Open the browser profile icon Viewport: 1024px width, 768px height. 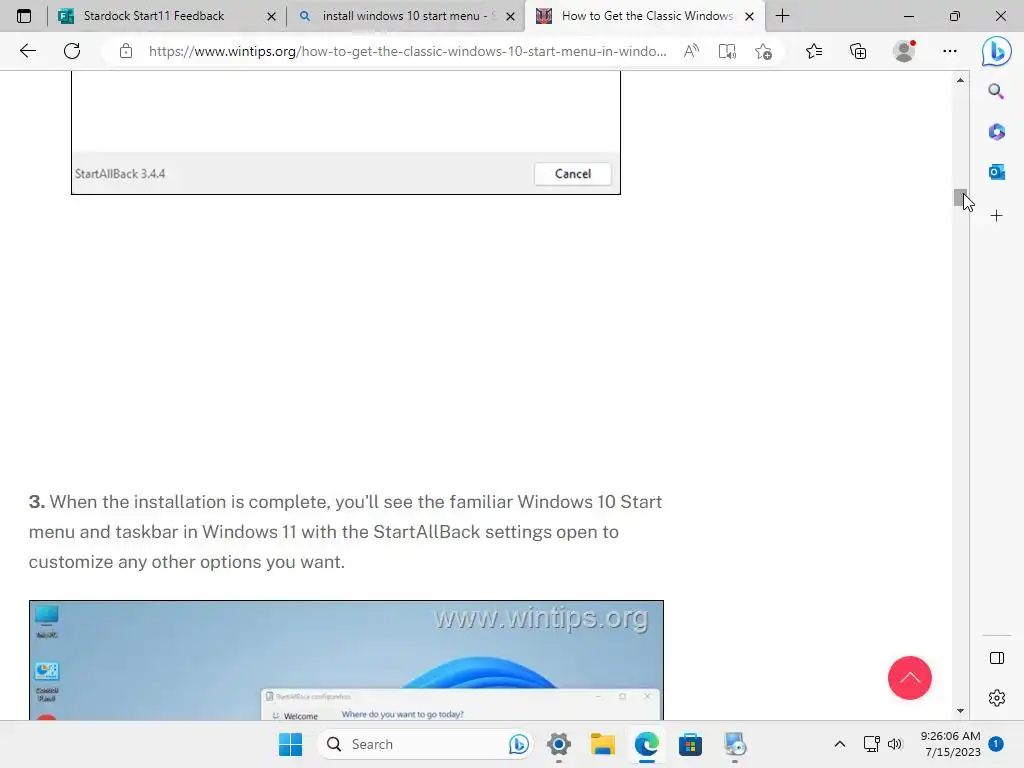[x=904, y=51]
